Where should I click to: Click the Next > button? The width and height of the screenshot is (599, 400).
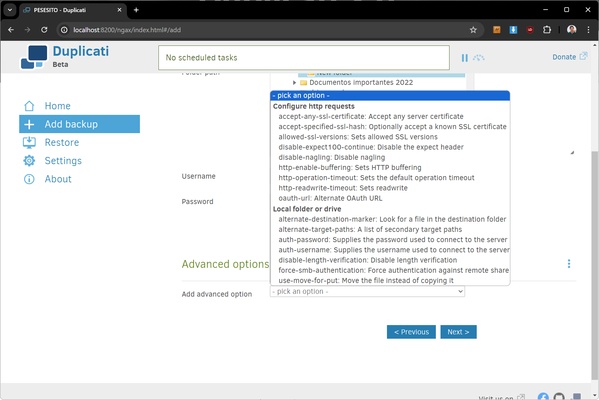[x=458, y=332]
